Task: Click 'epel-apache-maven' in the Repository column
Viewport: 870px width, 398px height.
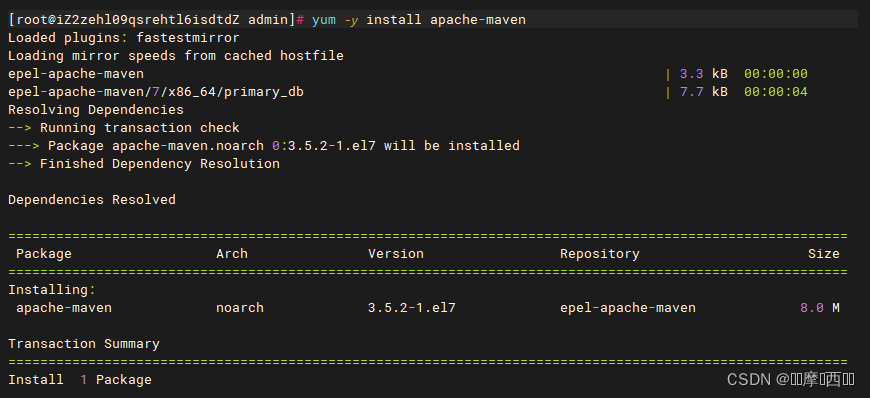Action: click(x=628, y=308)
